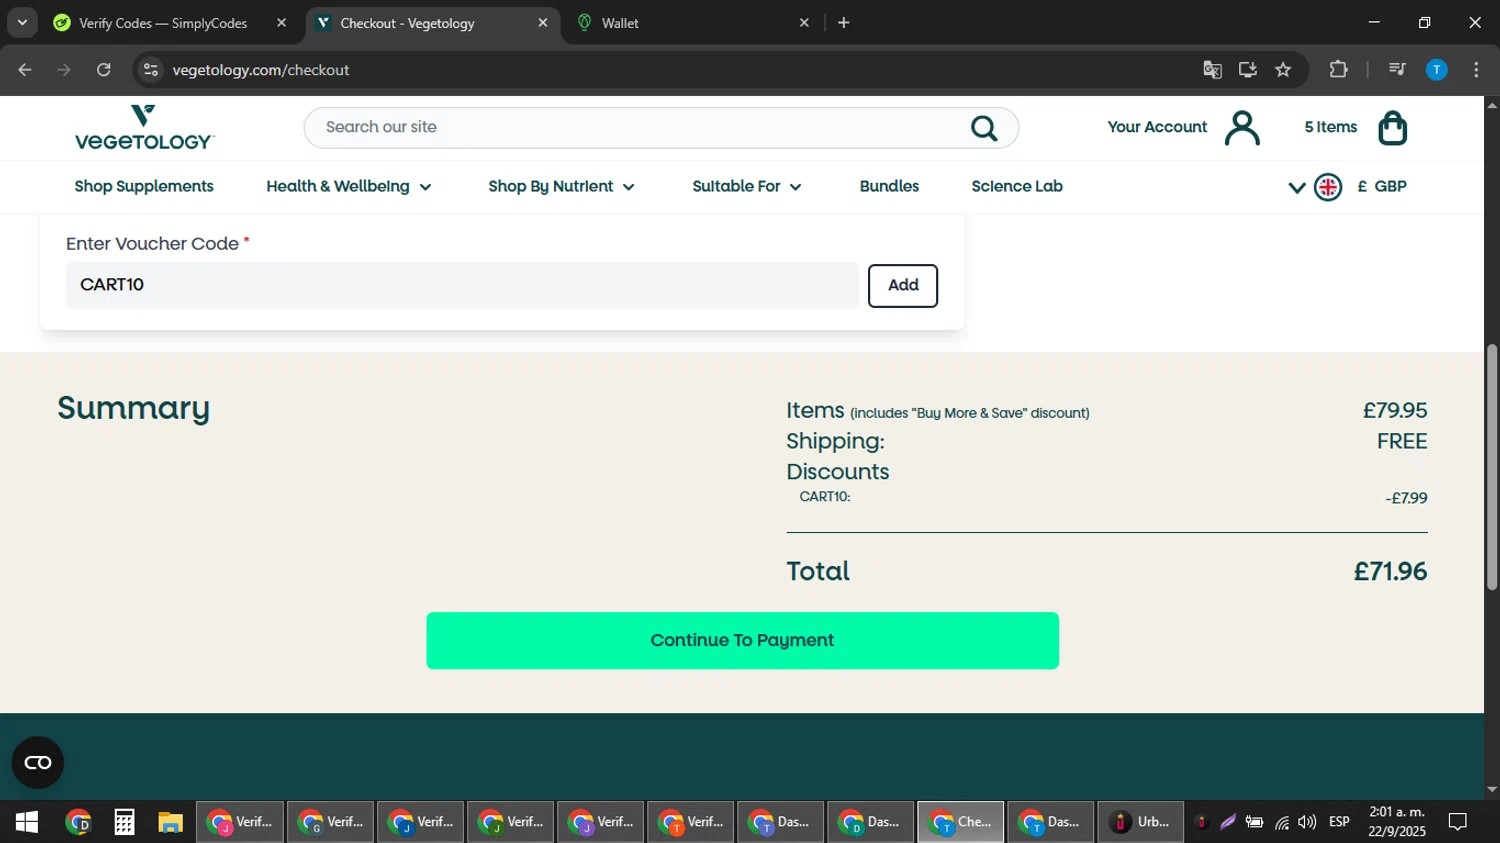This screenshot has height=843, width=1500.
Task: Reload the checkout page
Action: (104, 70)
